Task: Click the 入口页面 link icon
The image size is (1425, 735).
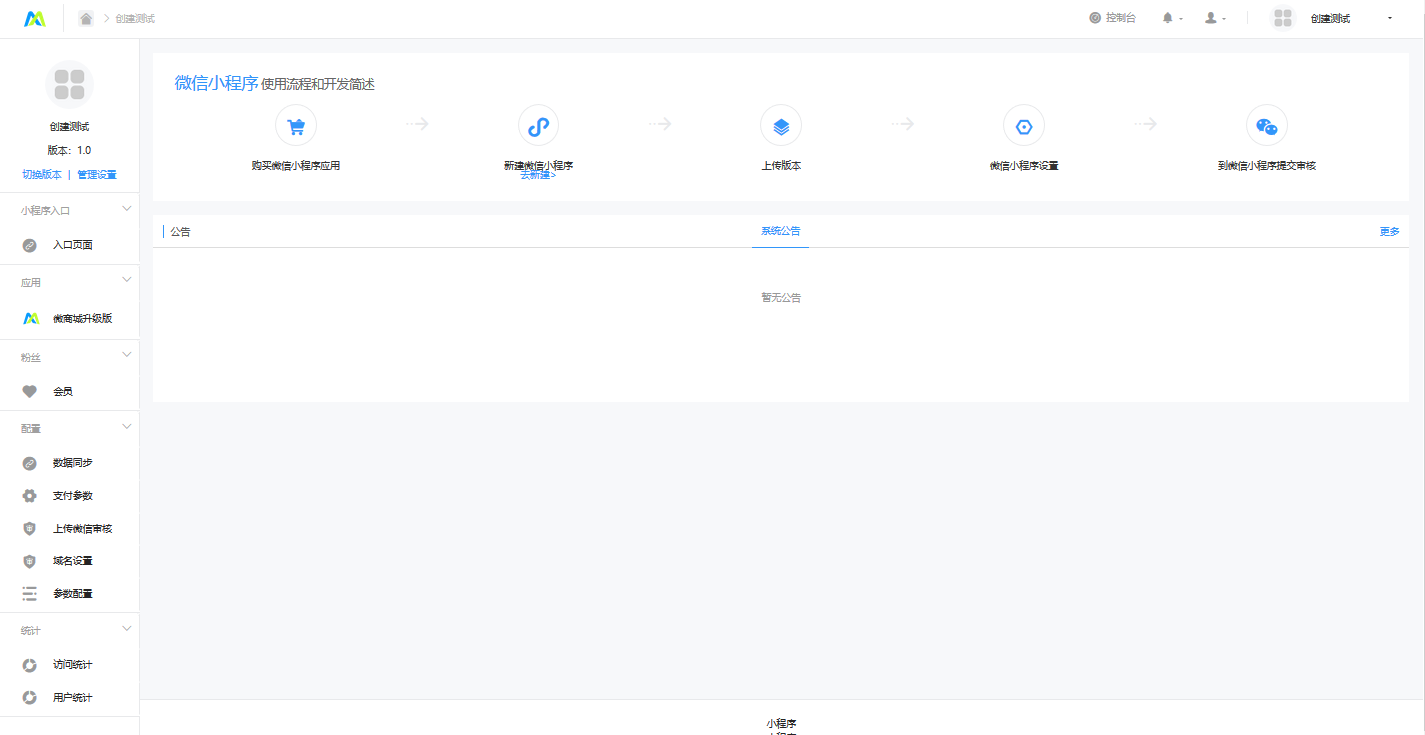Action: pyautogui.click(x=30, y=245)
